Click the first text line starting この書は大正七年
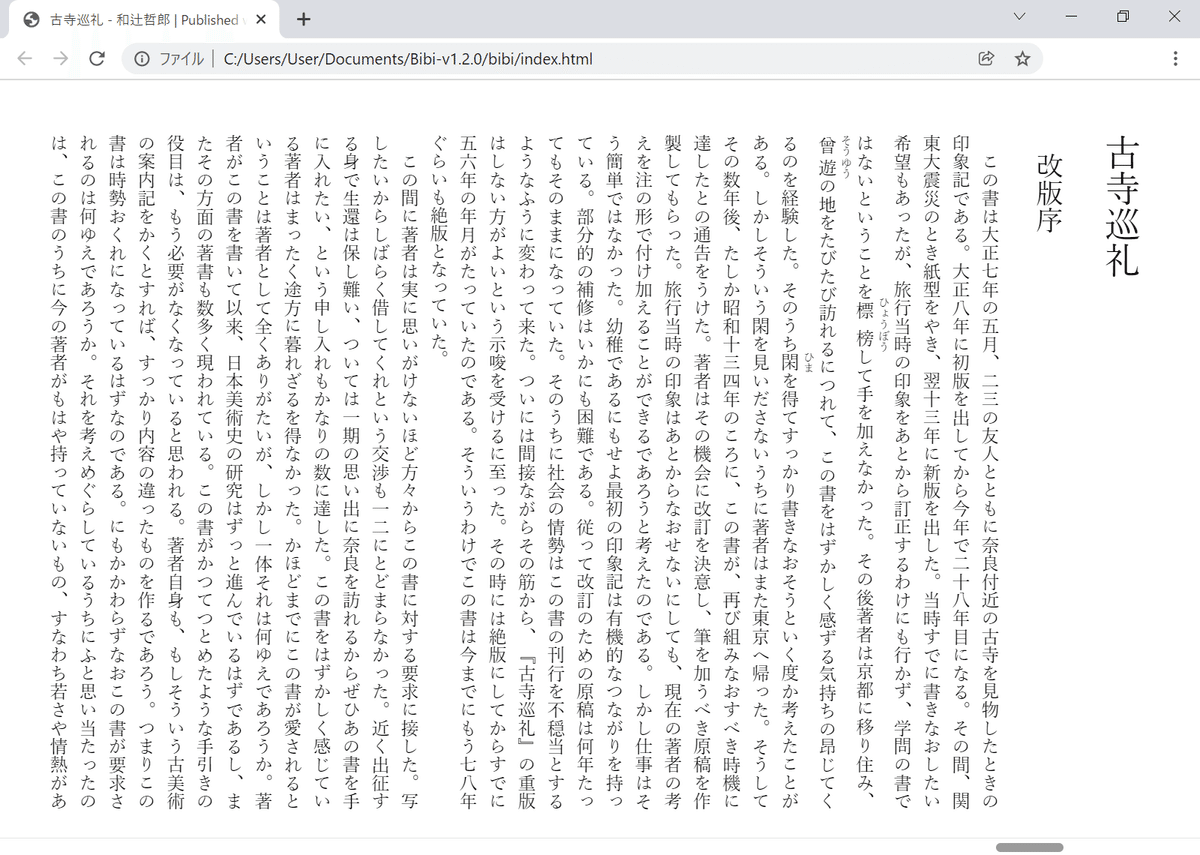 click(990, 484)
